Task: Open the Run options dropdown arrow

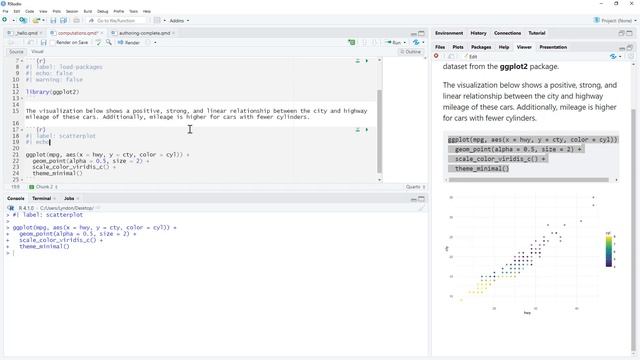Action: tap(404, 42)
